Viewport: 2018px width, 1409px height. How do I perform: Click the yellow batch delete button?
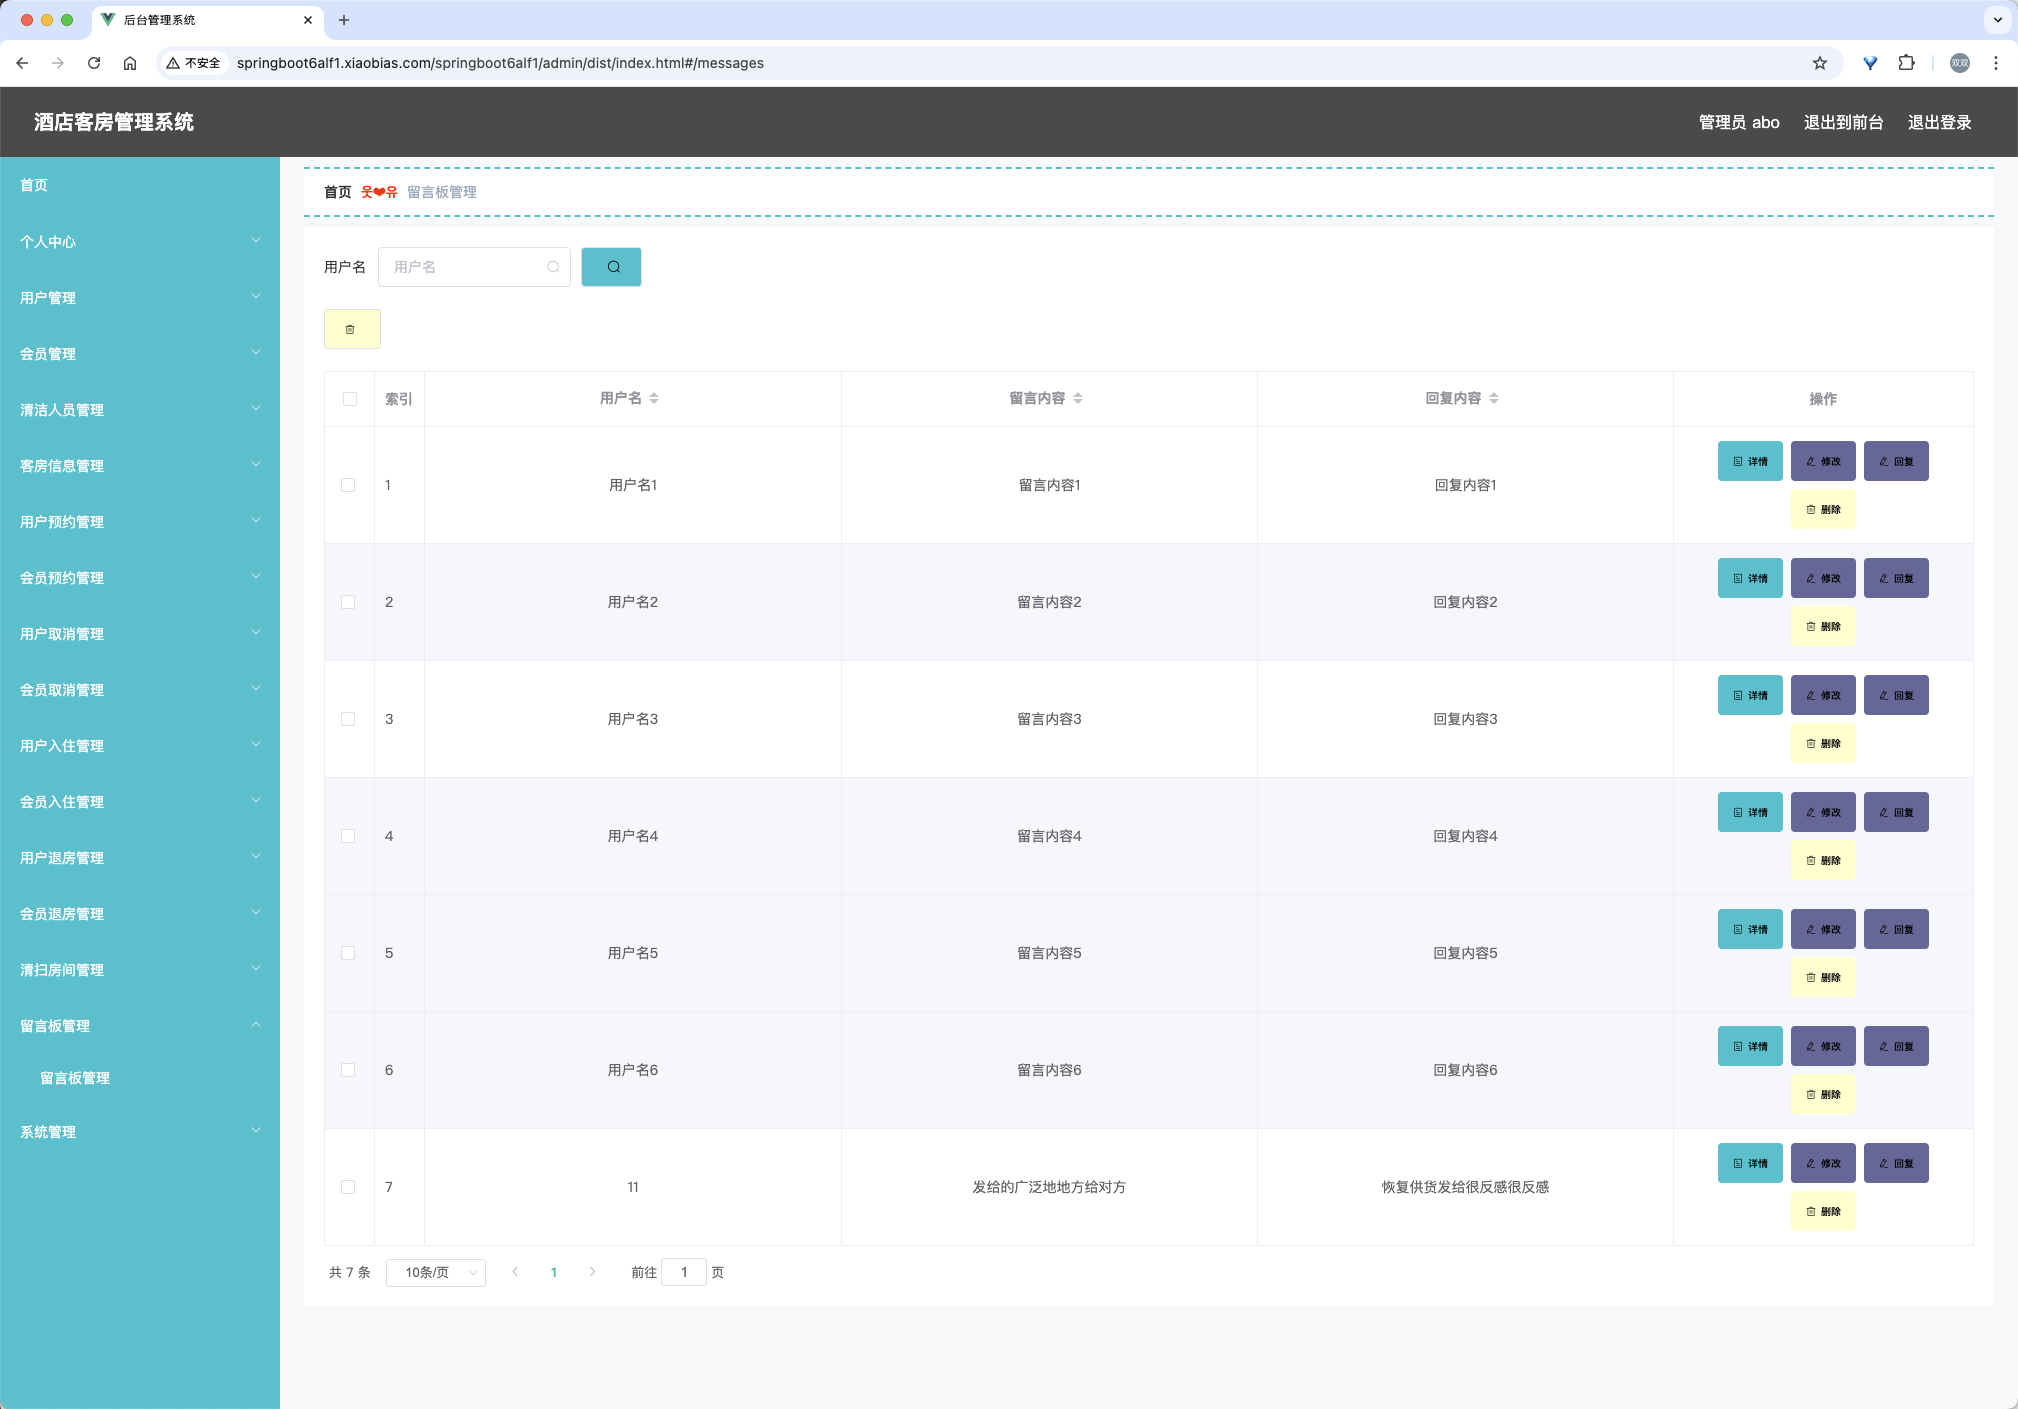click(x=352, y=329)
